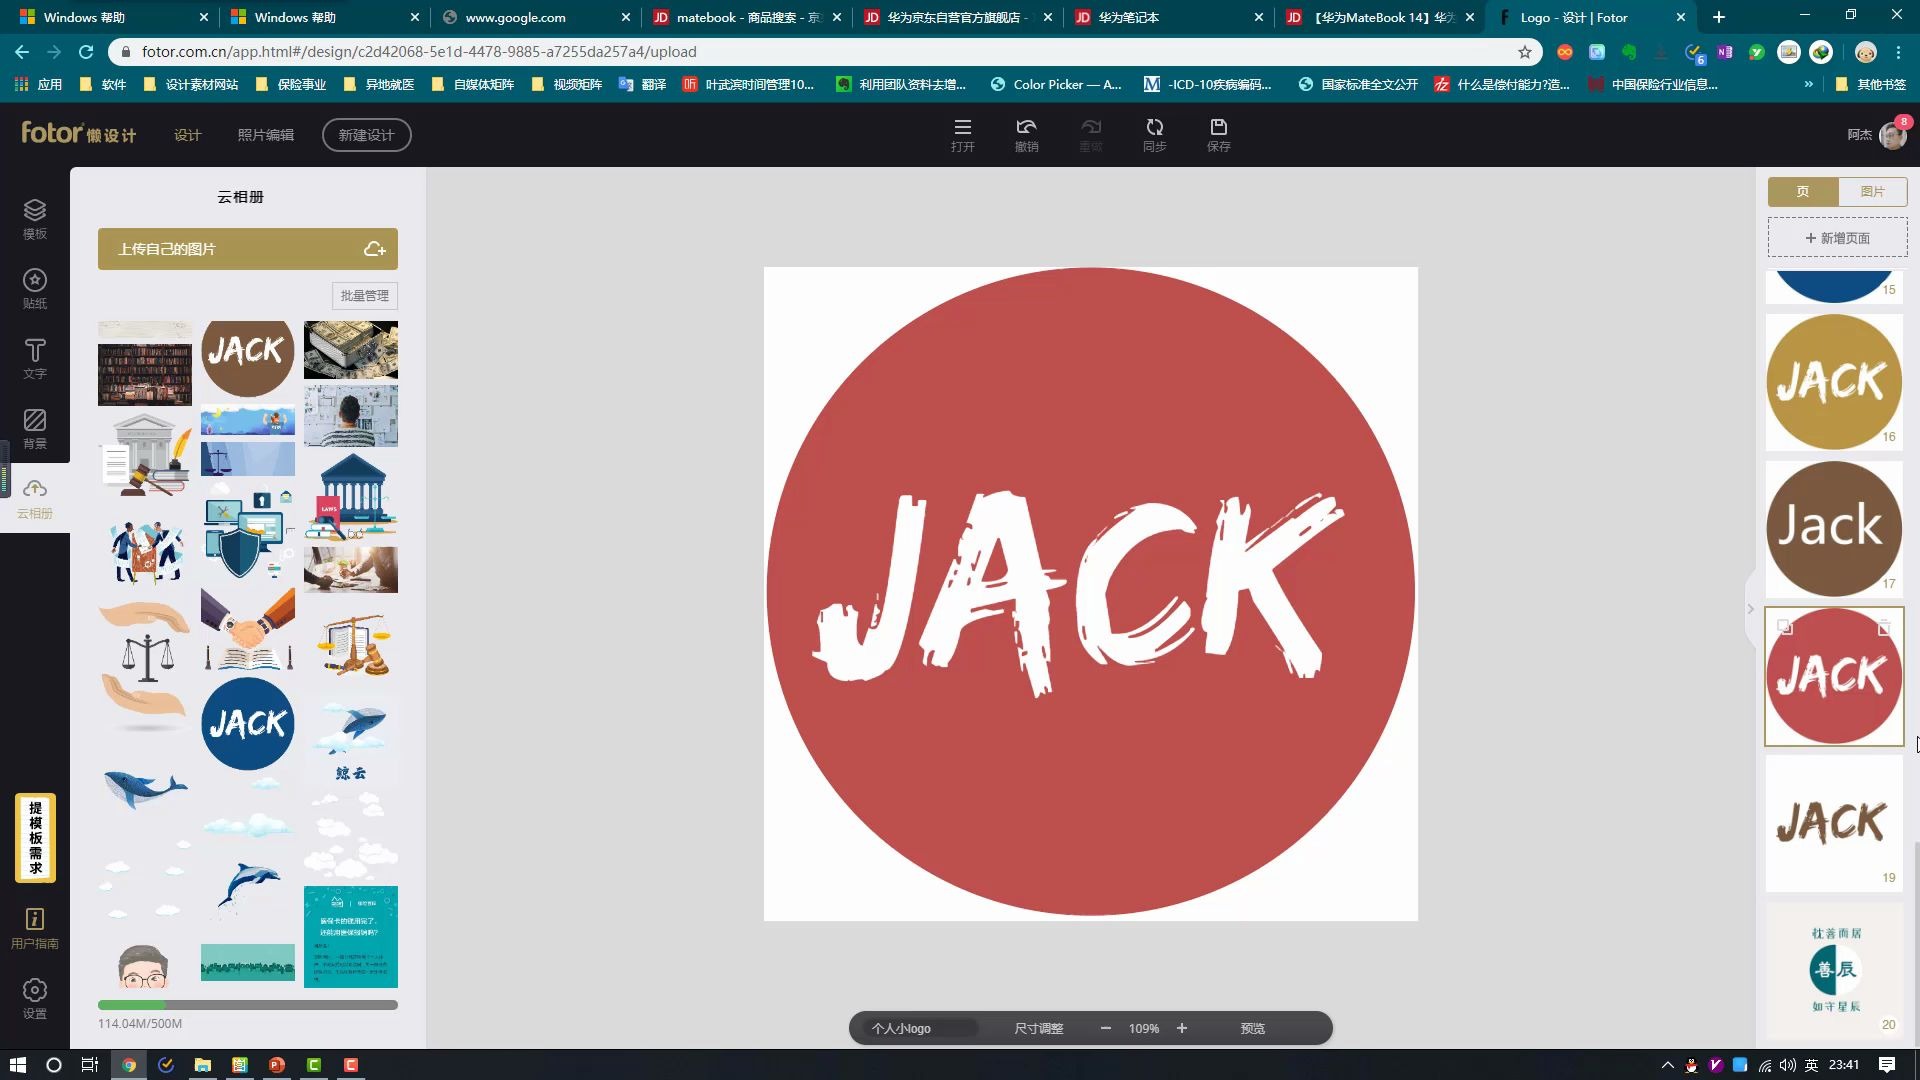Image resolution: width=1920 pixels, height=1080 pixels.
Task: Open a new Chrome tab
Action: tap(1719, 17)
